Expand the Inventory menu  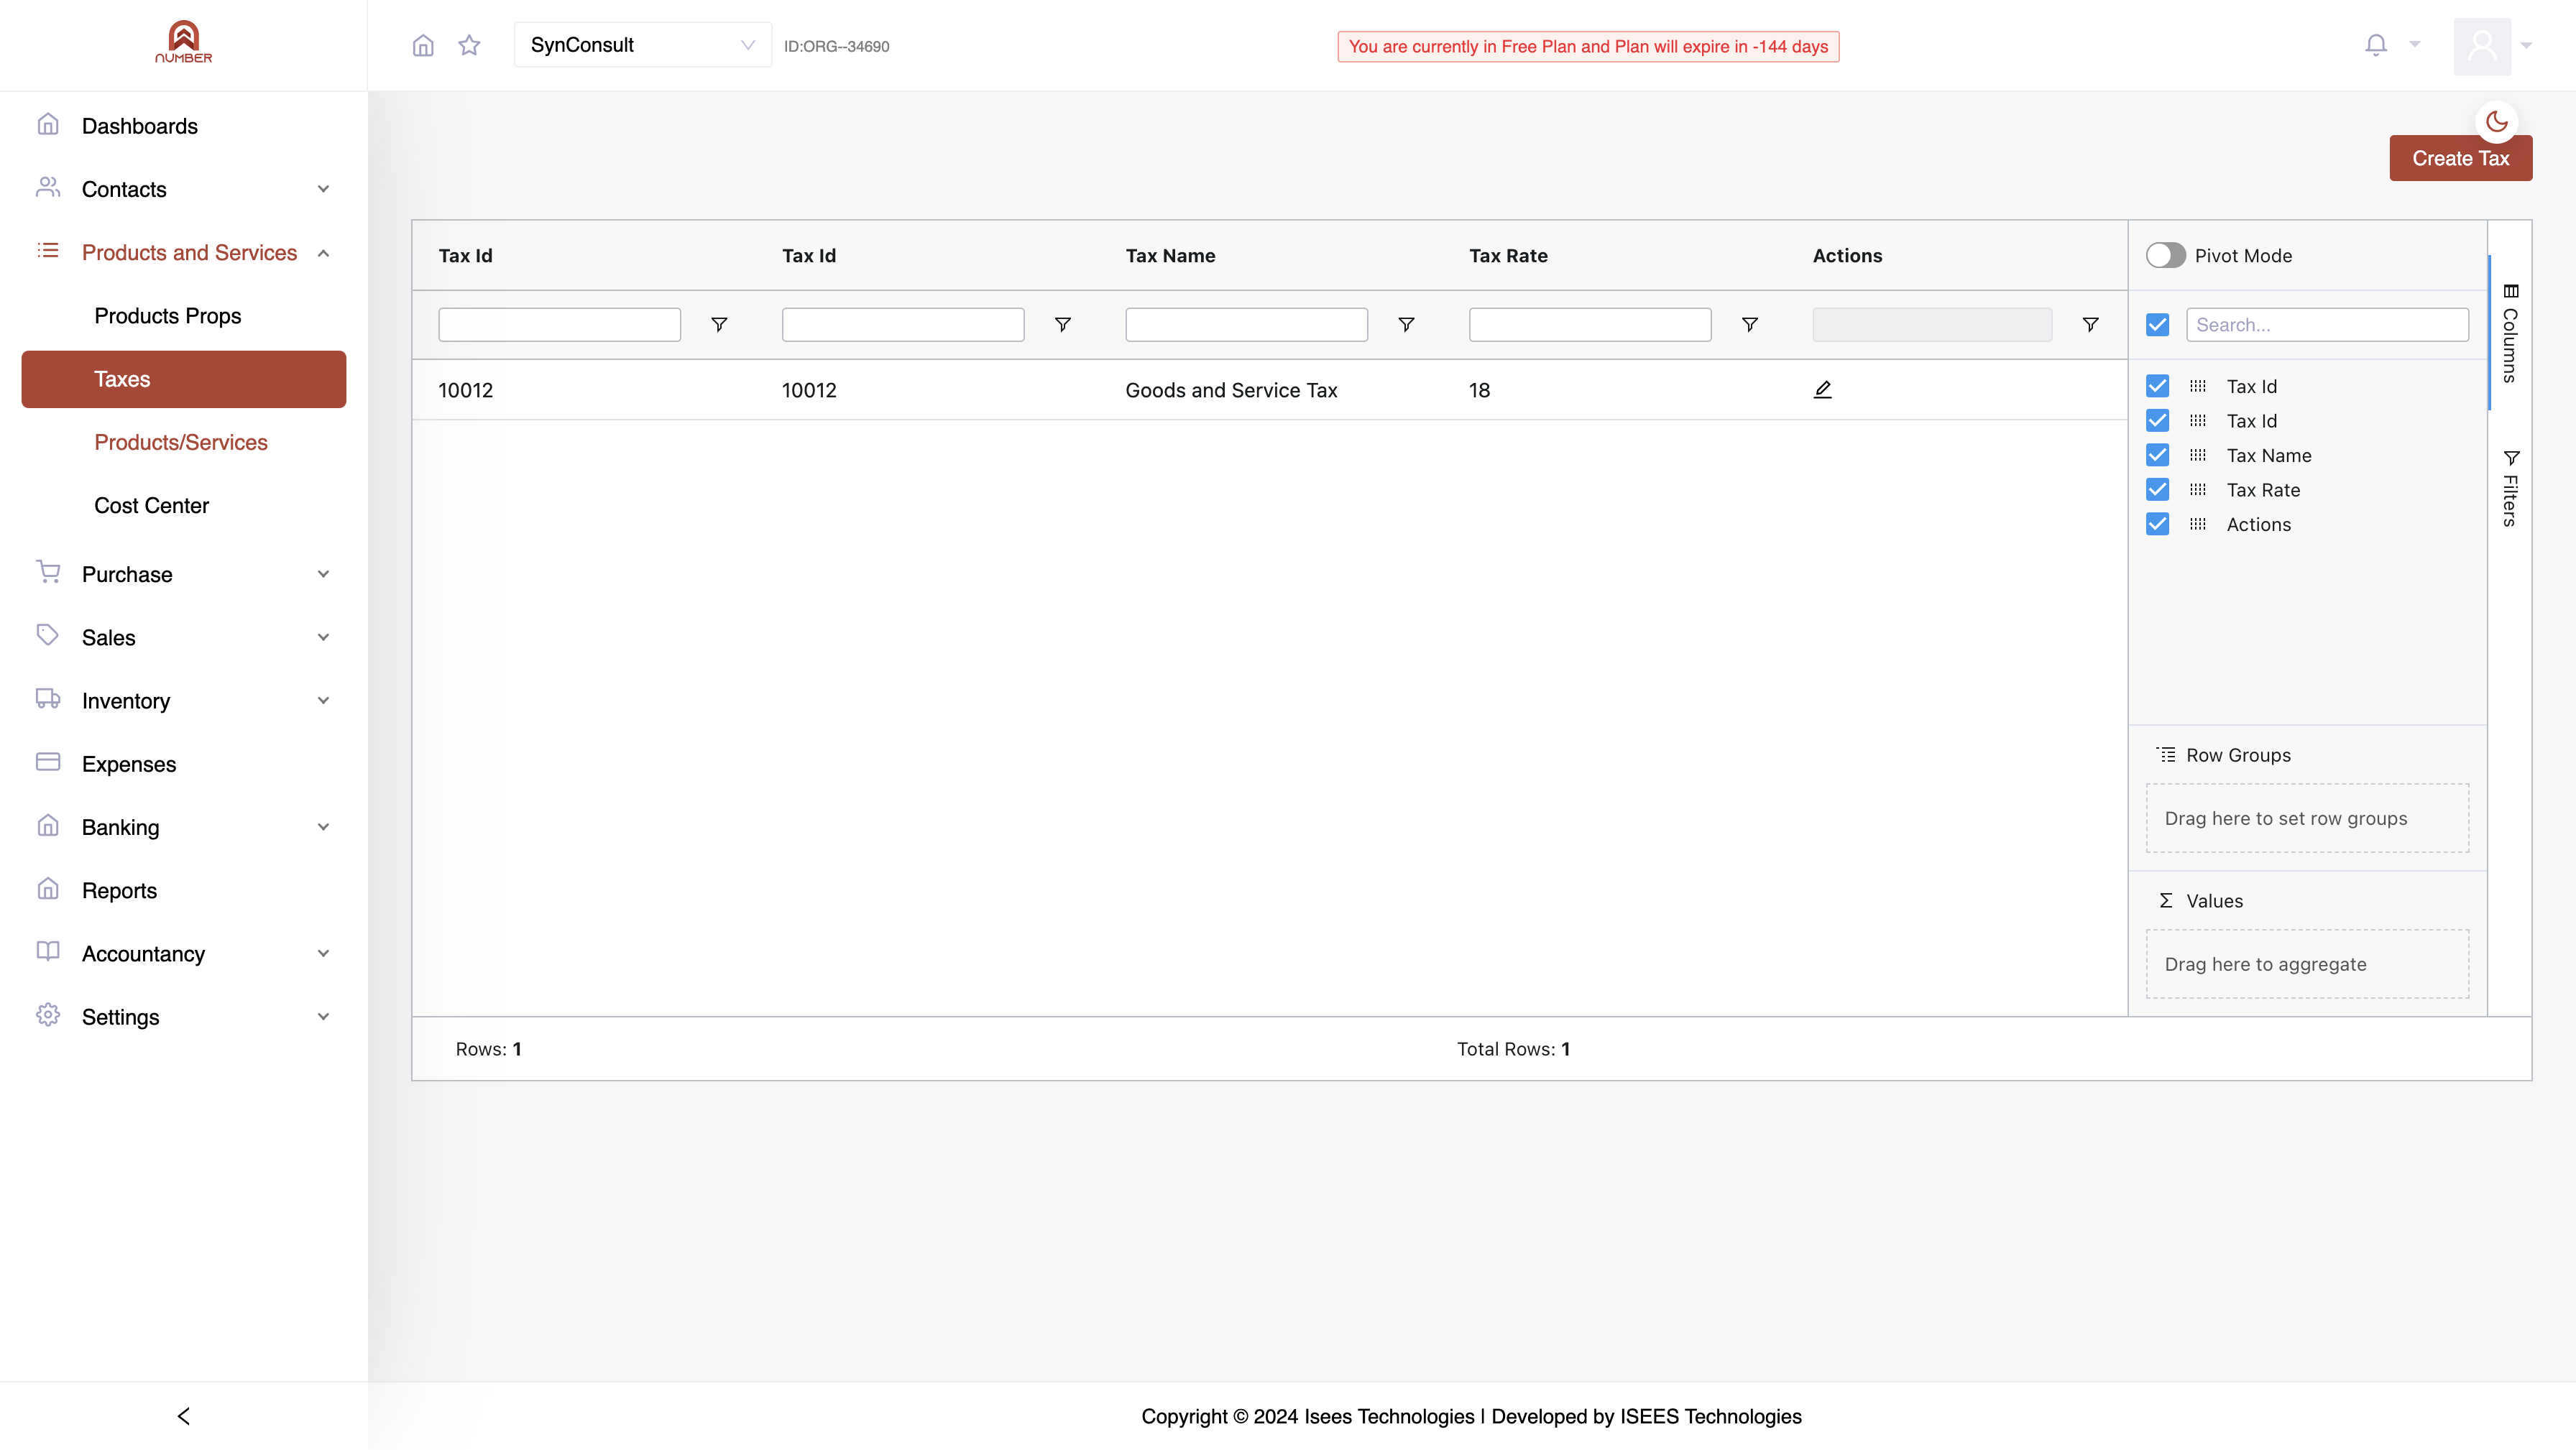183,700
